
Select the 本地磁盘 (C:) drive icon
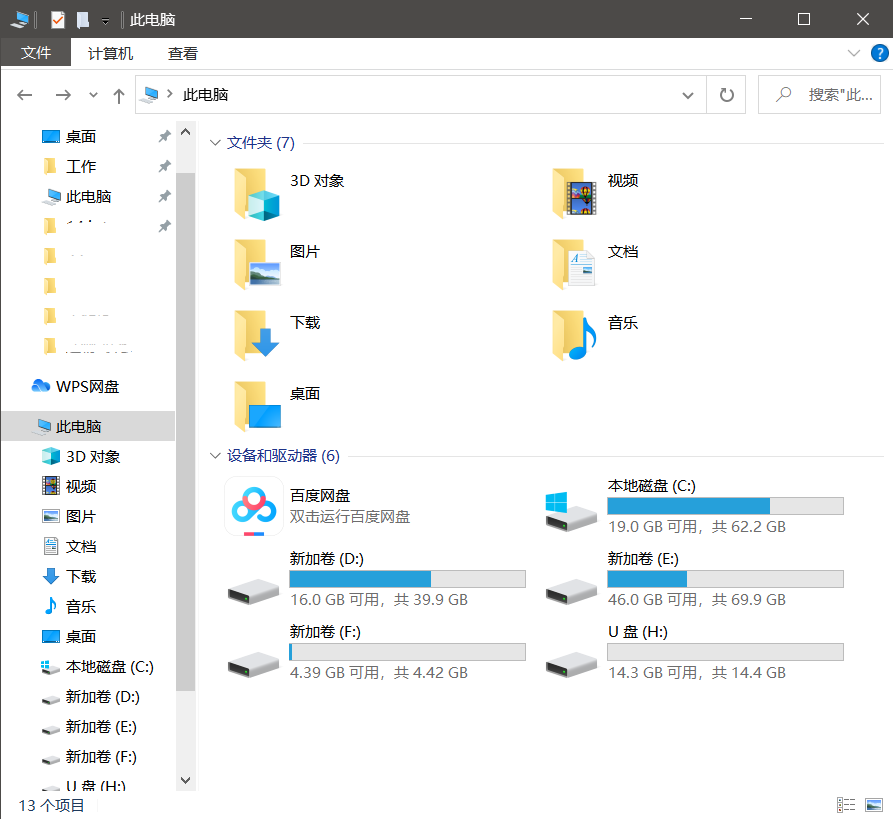coord(571,508)
